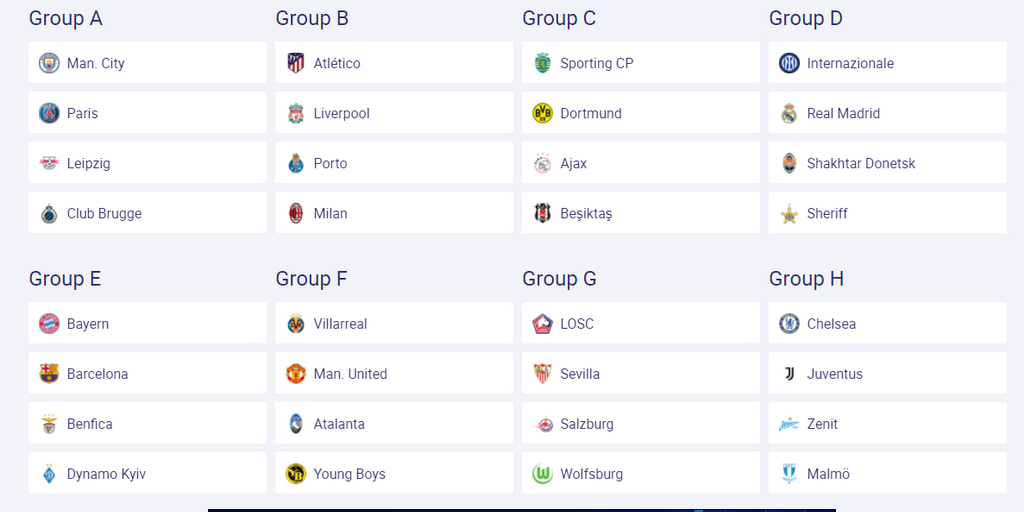This screenshot has width=1024, height=512.
Task: Click the Real Madrid crest
Action: click(790, 114)
